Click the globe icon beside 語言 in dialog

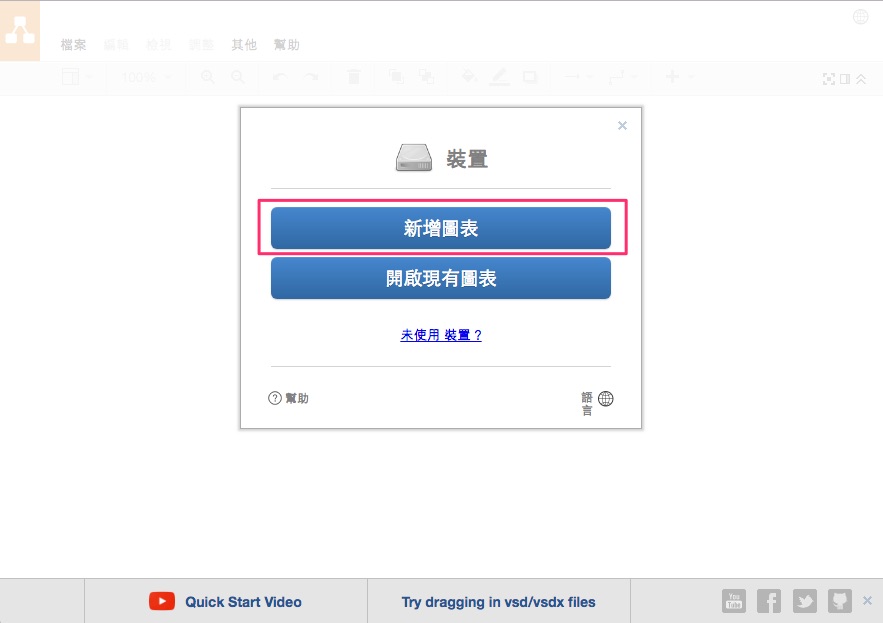click(605, 399)
